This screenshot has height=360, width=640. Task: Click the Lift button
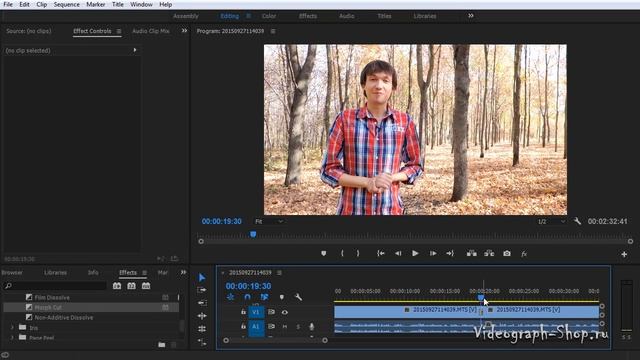coord(471,253)
